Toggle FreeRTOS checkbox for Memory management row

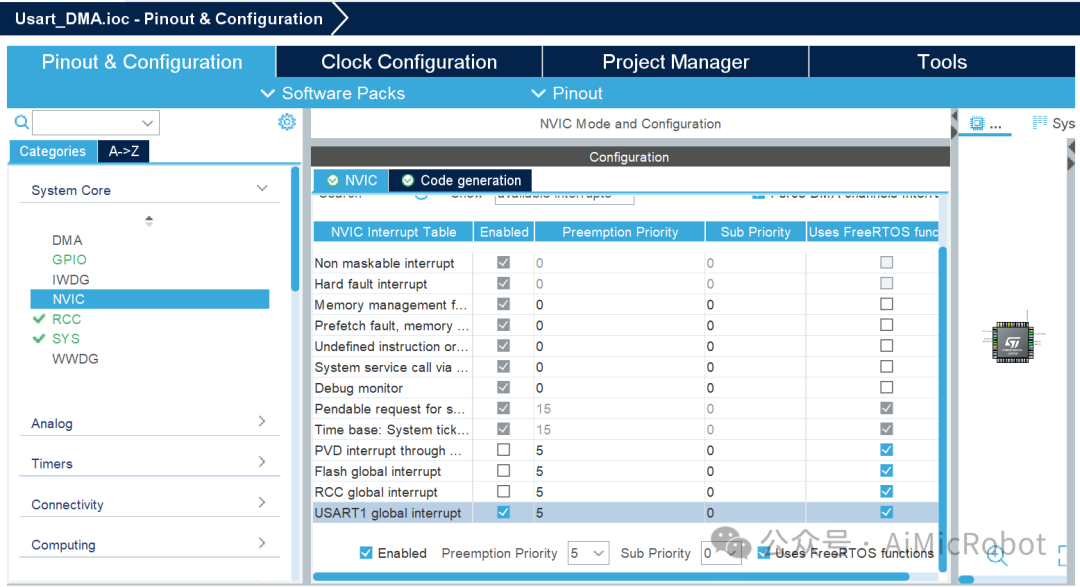pyautogui.click(x=886, y=304)
